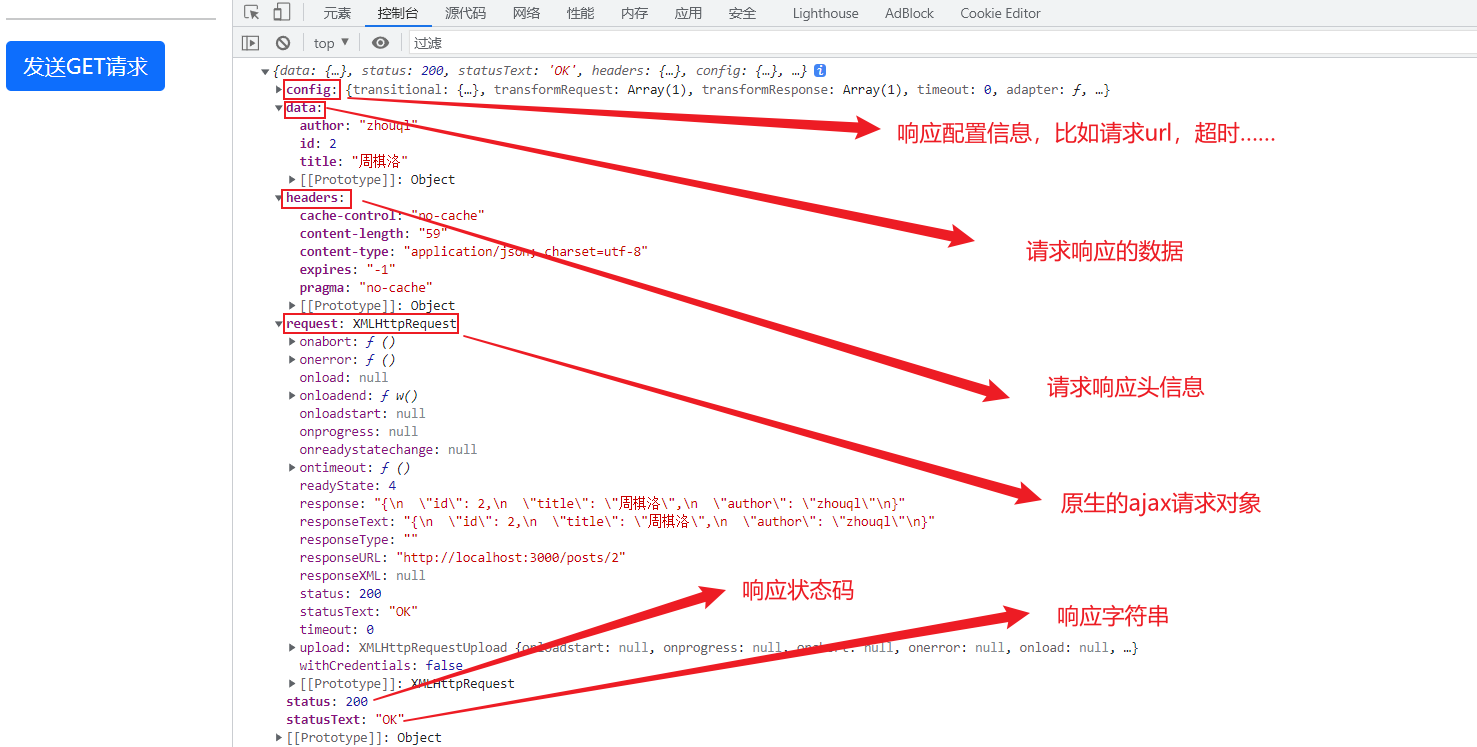The height and width of the screenshot is (747, 1477).
Task: Expand the onloadend function arrow
Action: coord(293,396)
